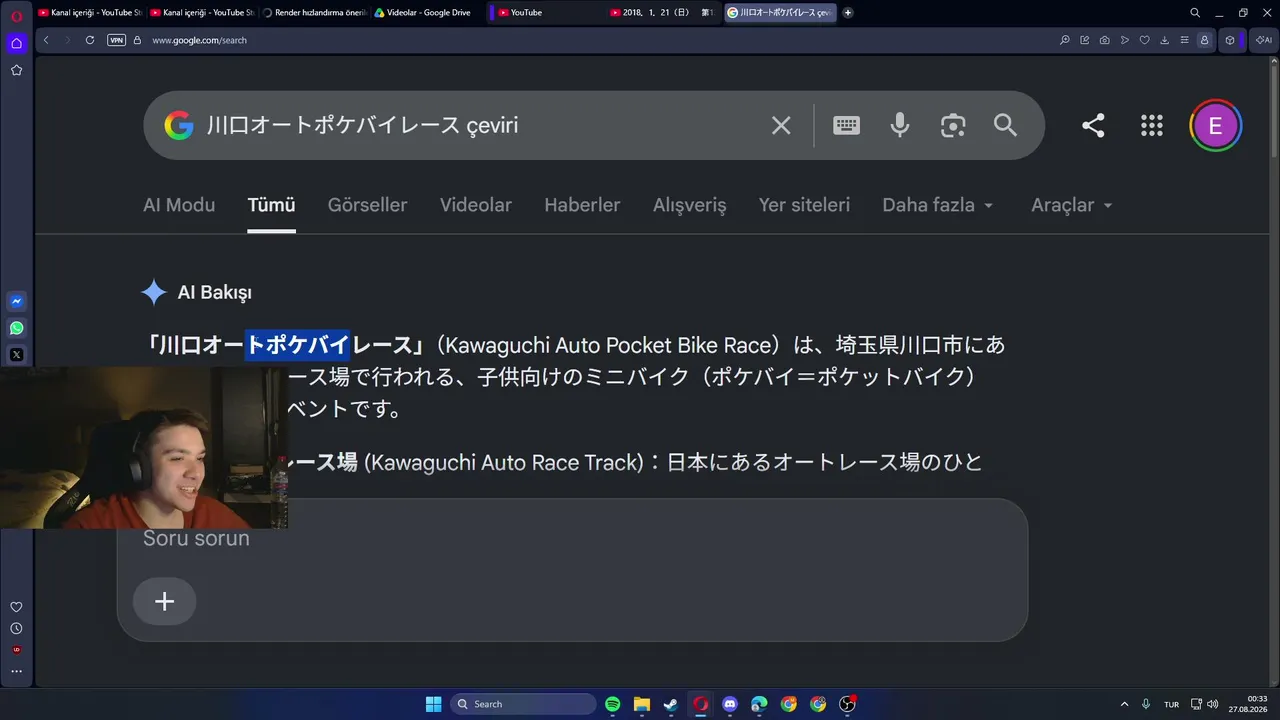Open the sidebar three-dots settings
Viewport: 1280px width, 720px height.
(16, 671)
